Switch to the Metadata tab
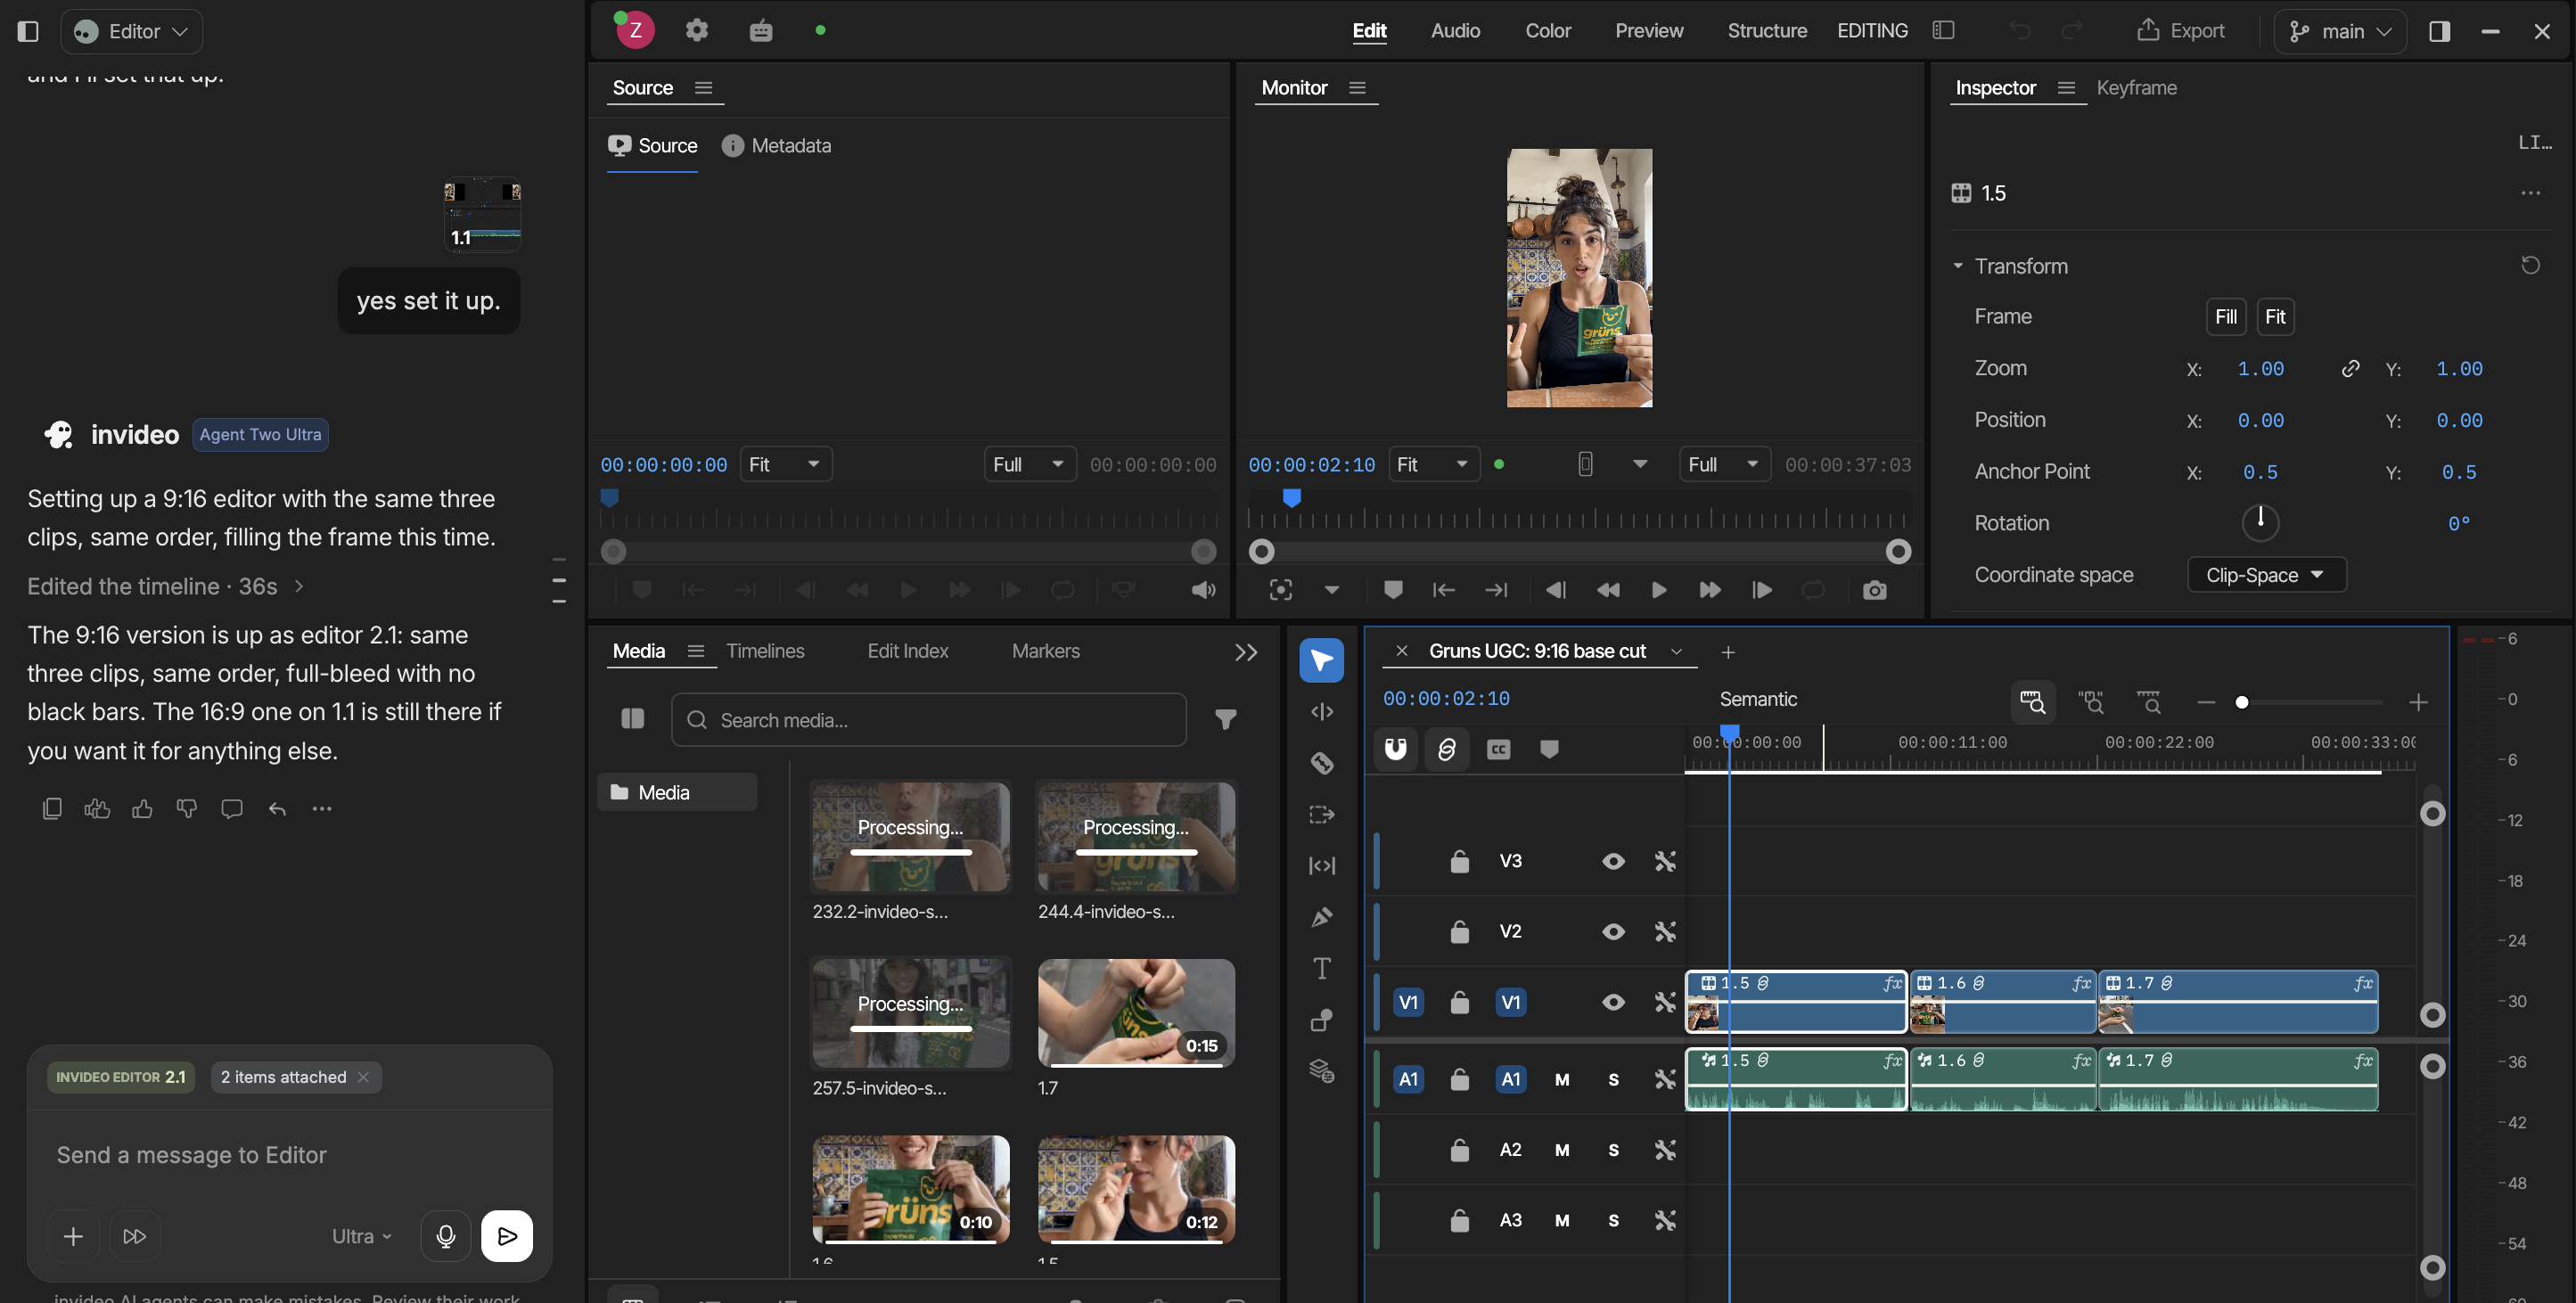2576x1303 pixels. (776, 146)
